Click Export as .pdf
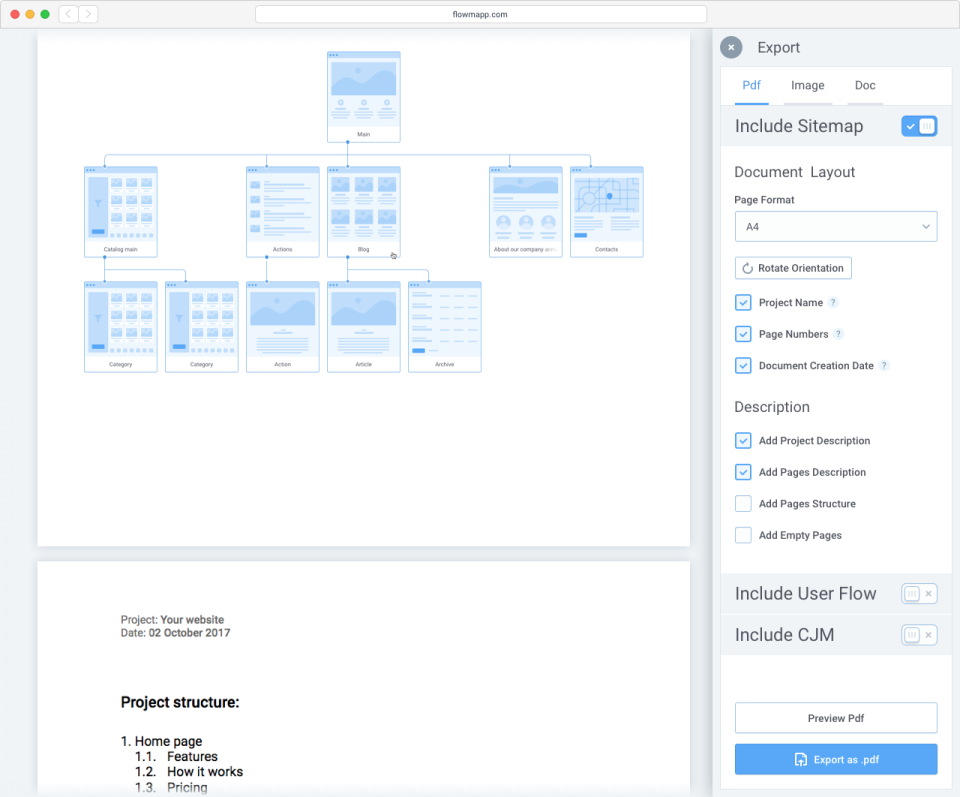This screenshot has height=797, width=960. (x=835, y=758)
